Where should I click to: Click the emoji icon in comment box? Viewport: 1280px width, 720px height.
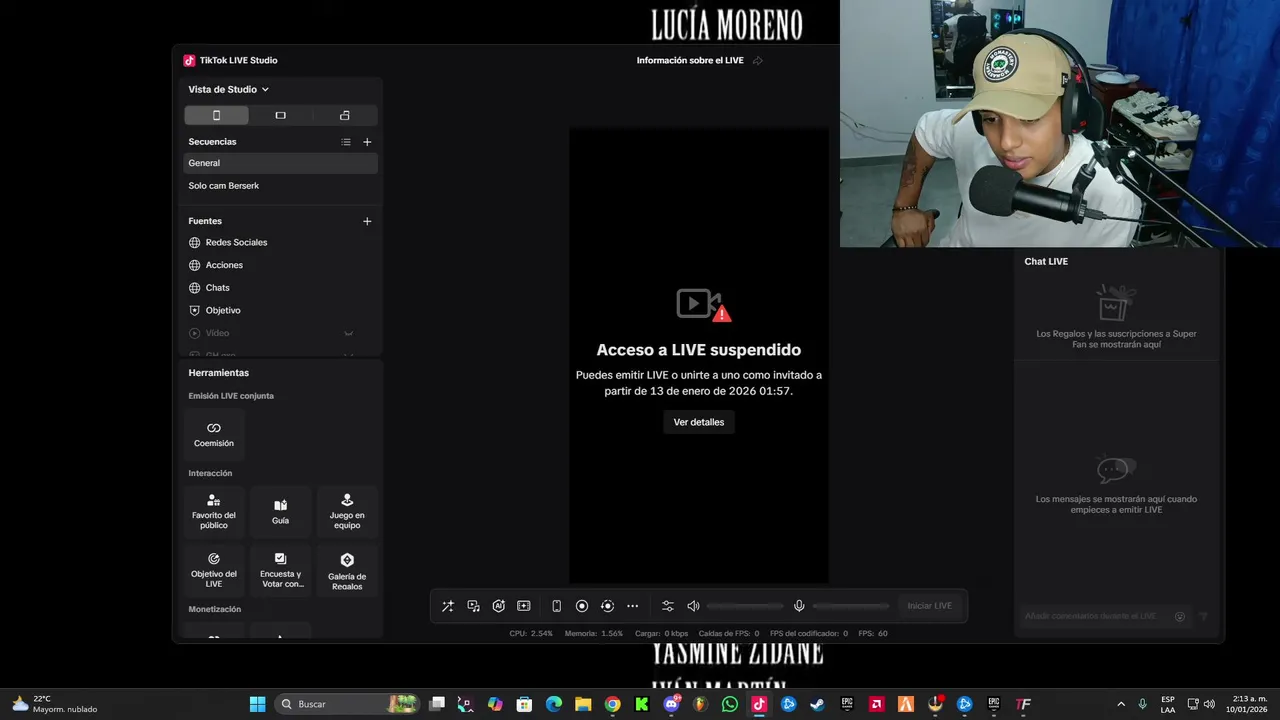tap(1180, 617)
